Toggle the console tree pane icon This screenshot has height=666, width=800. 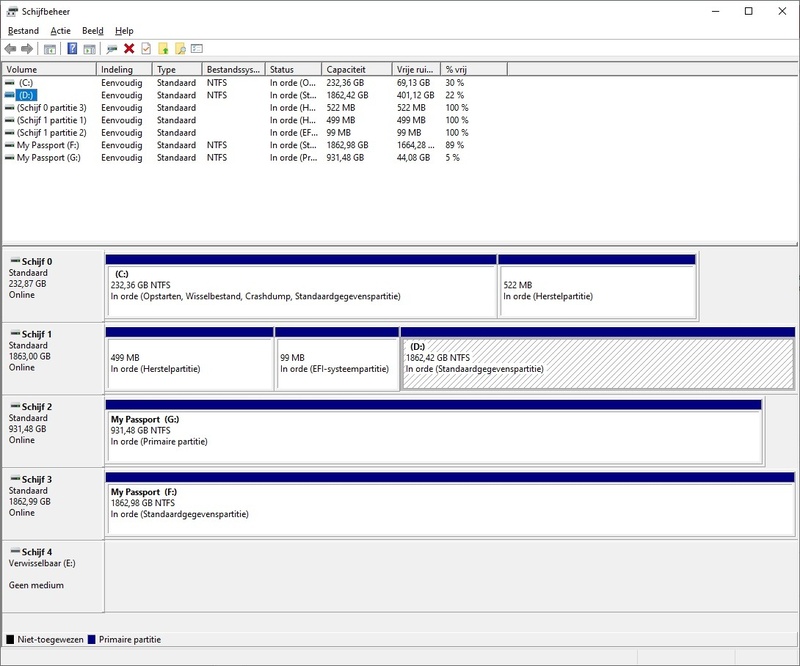pyautogui.click(x=49, y=49)
